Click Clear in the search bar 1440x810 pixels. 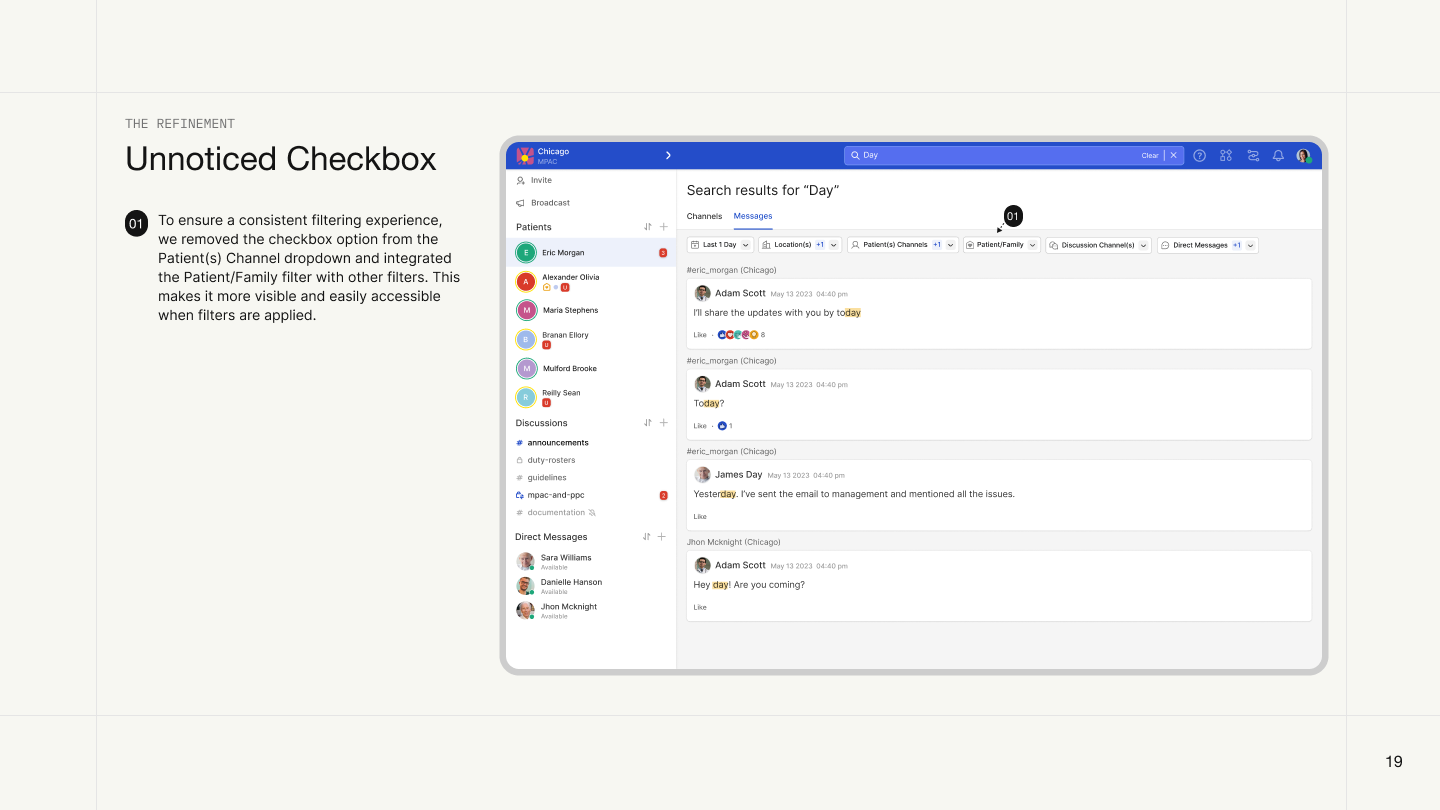pos(1150,156)
